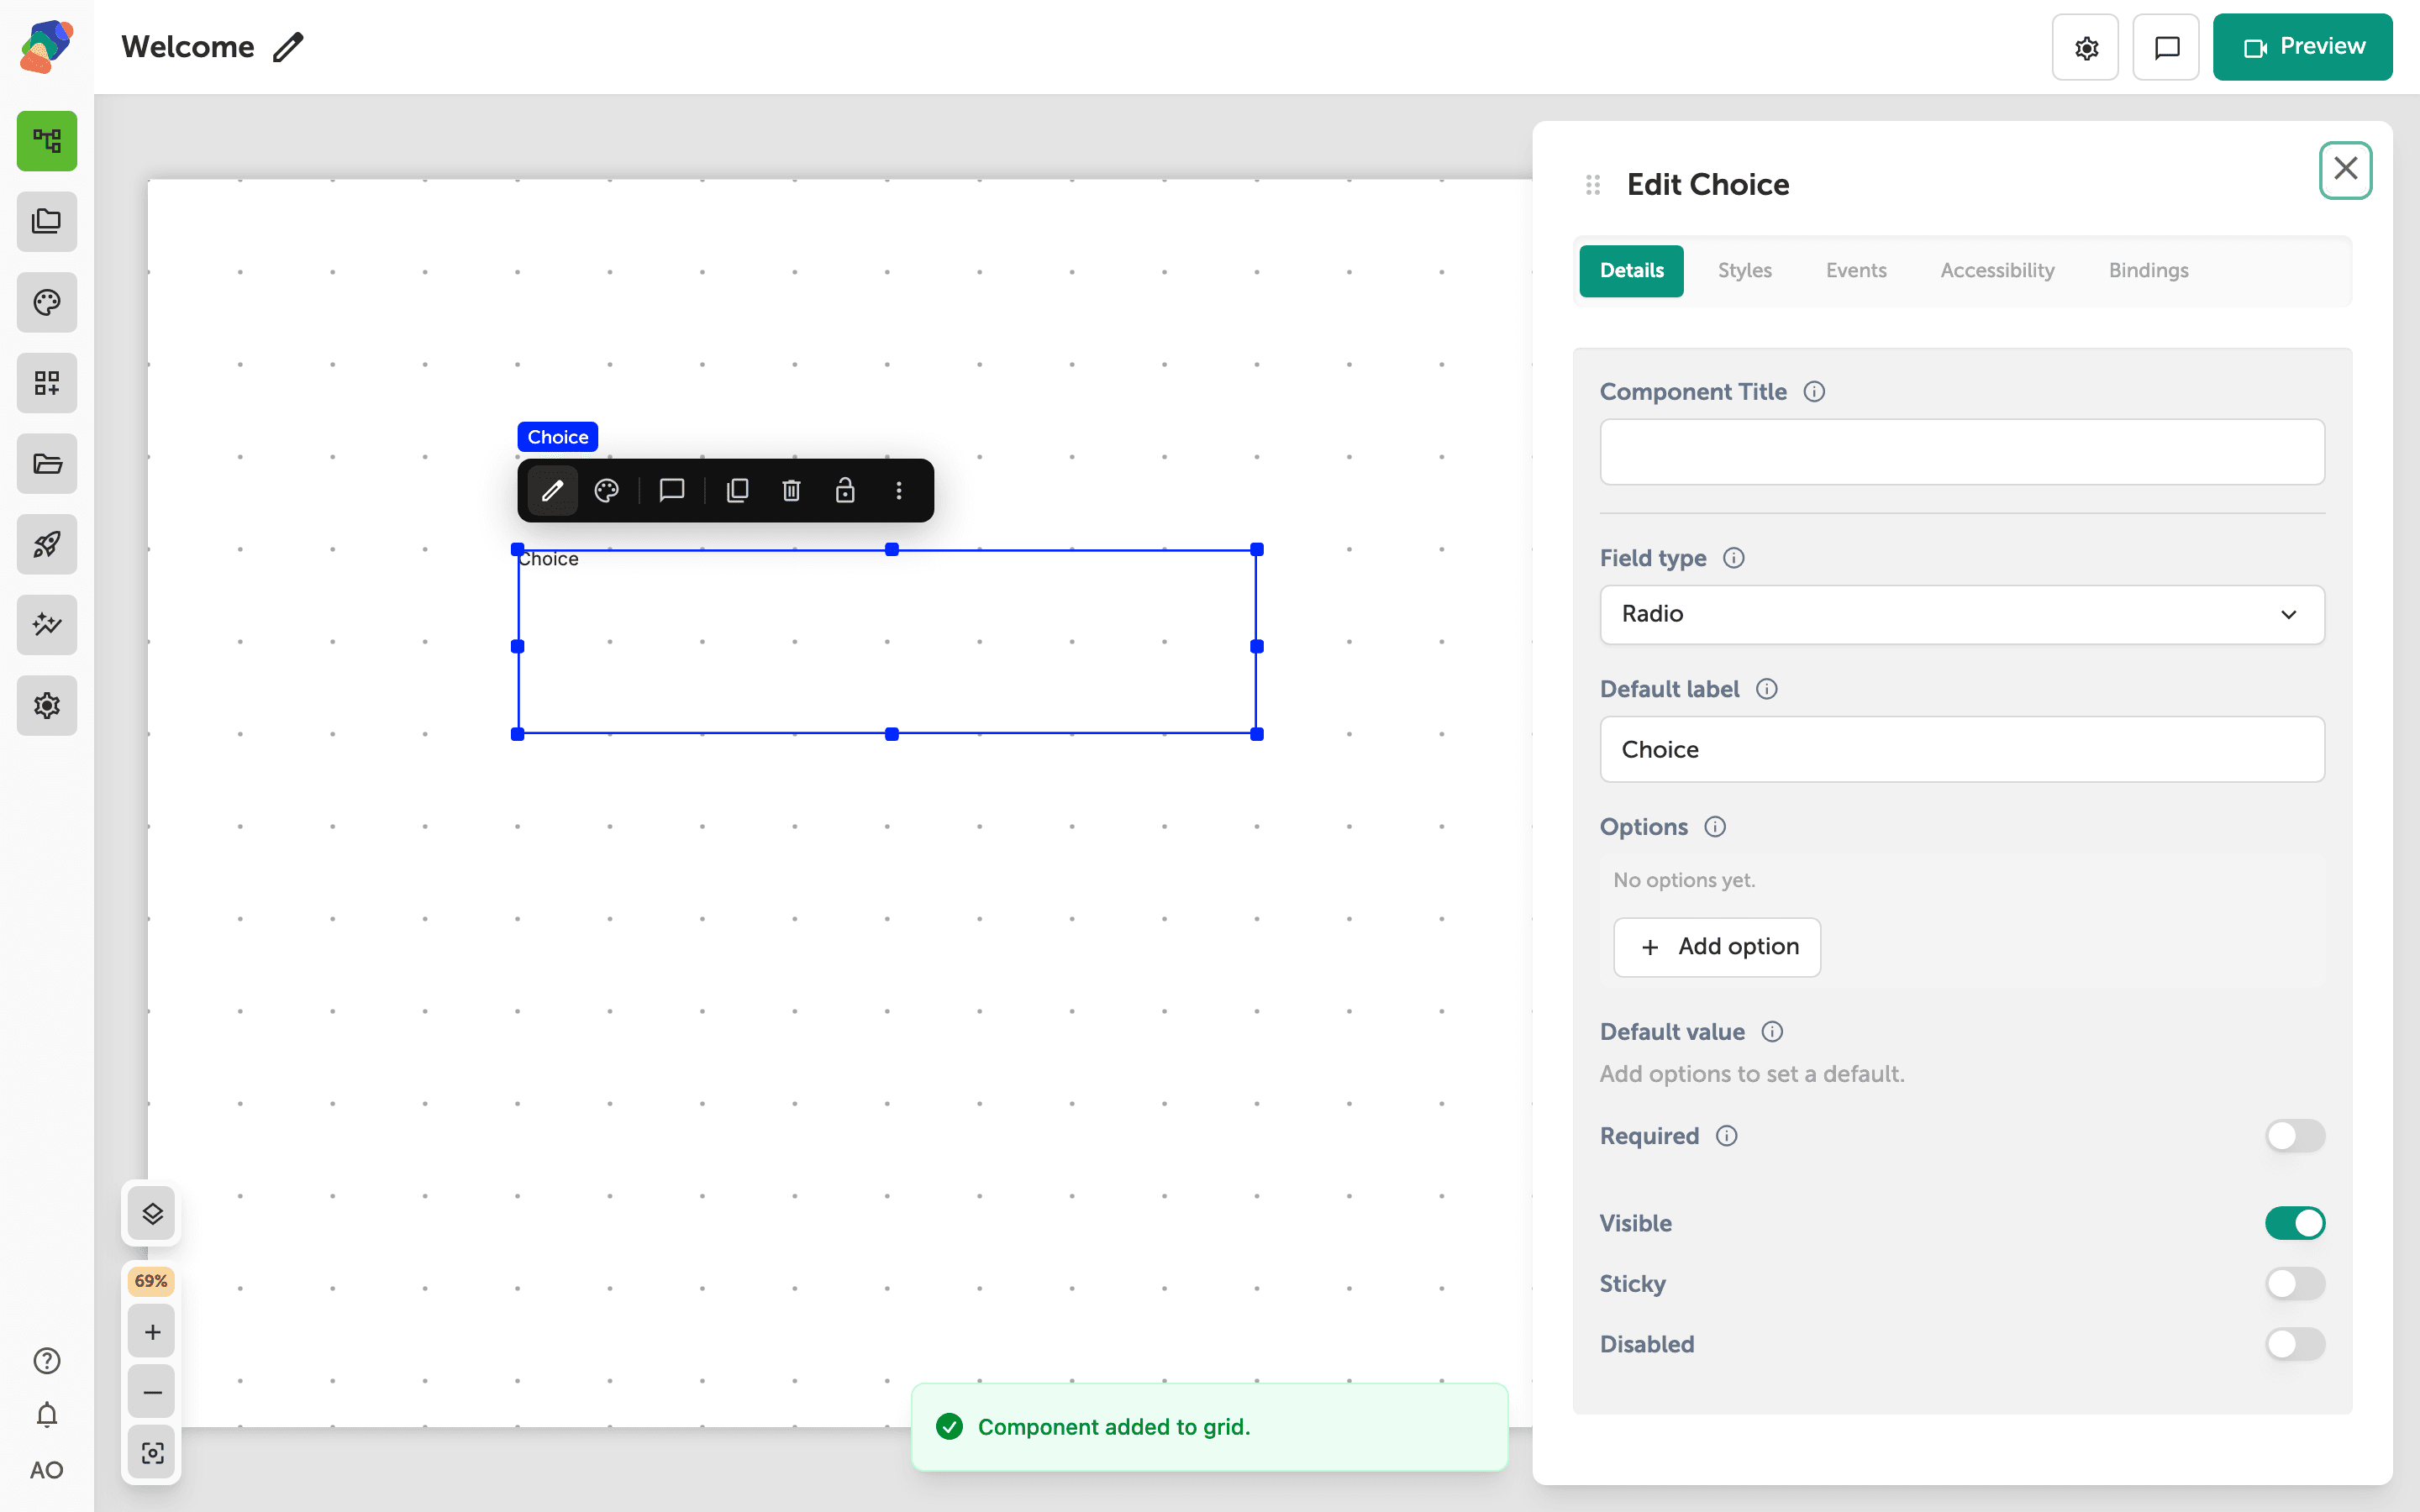Image resolution: width=2420 pixels, height=1512 pixels.
Task: Enable the Disabled toggle
Action: click(2295, 1344)
